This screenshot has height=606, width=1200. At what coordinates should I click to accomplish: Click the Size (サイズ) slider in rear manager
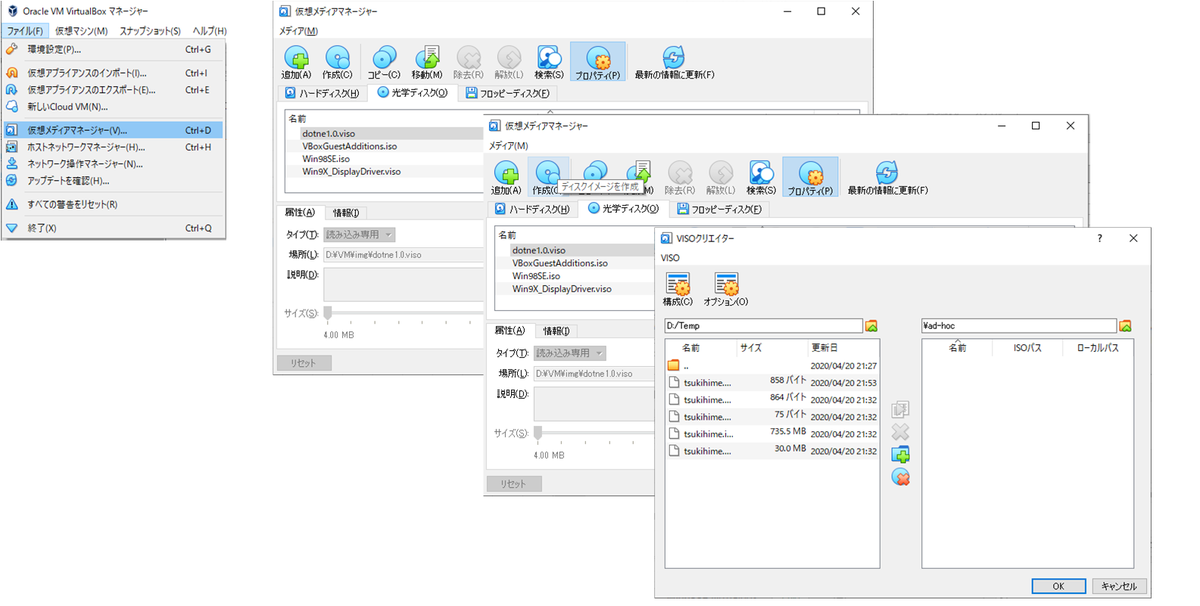[402, 315]
